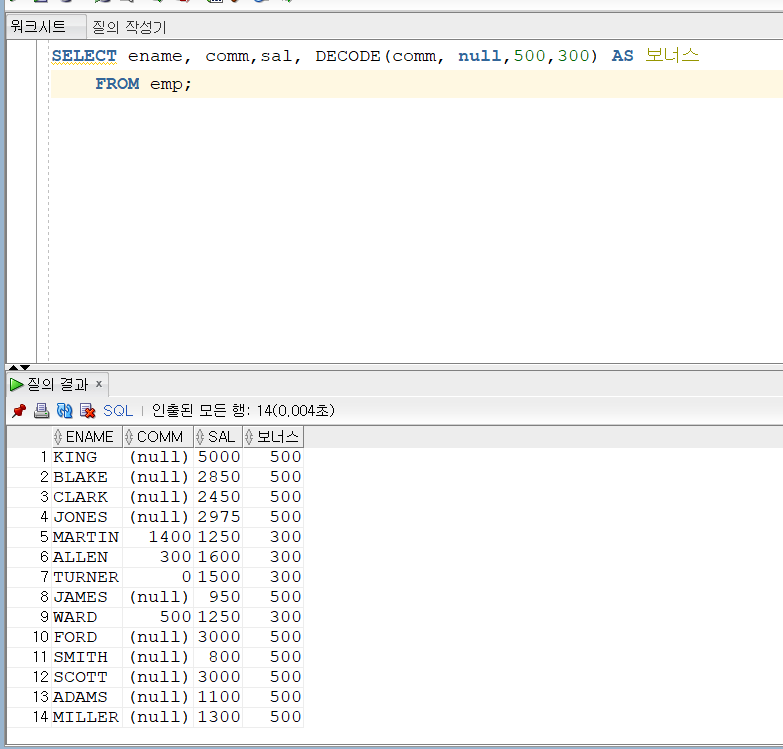
Task: Select JAMES's SAL value 950
Action: point(218,597)
